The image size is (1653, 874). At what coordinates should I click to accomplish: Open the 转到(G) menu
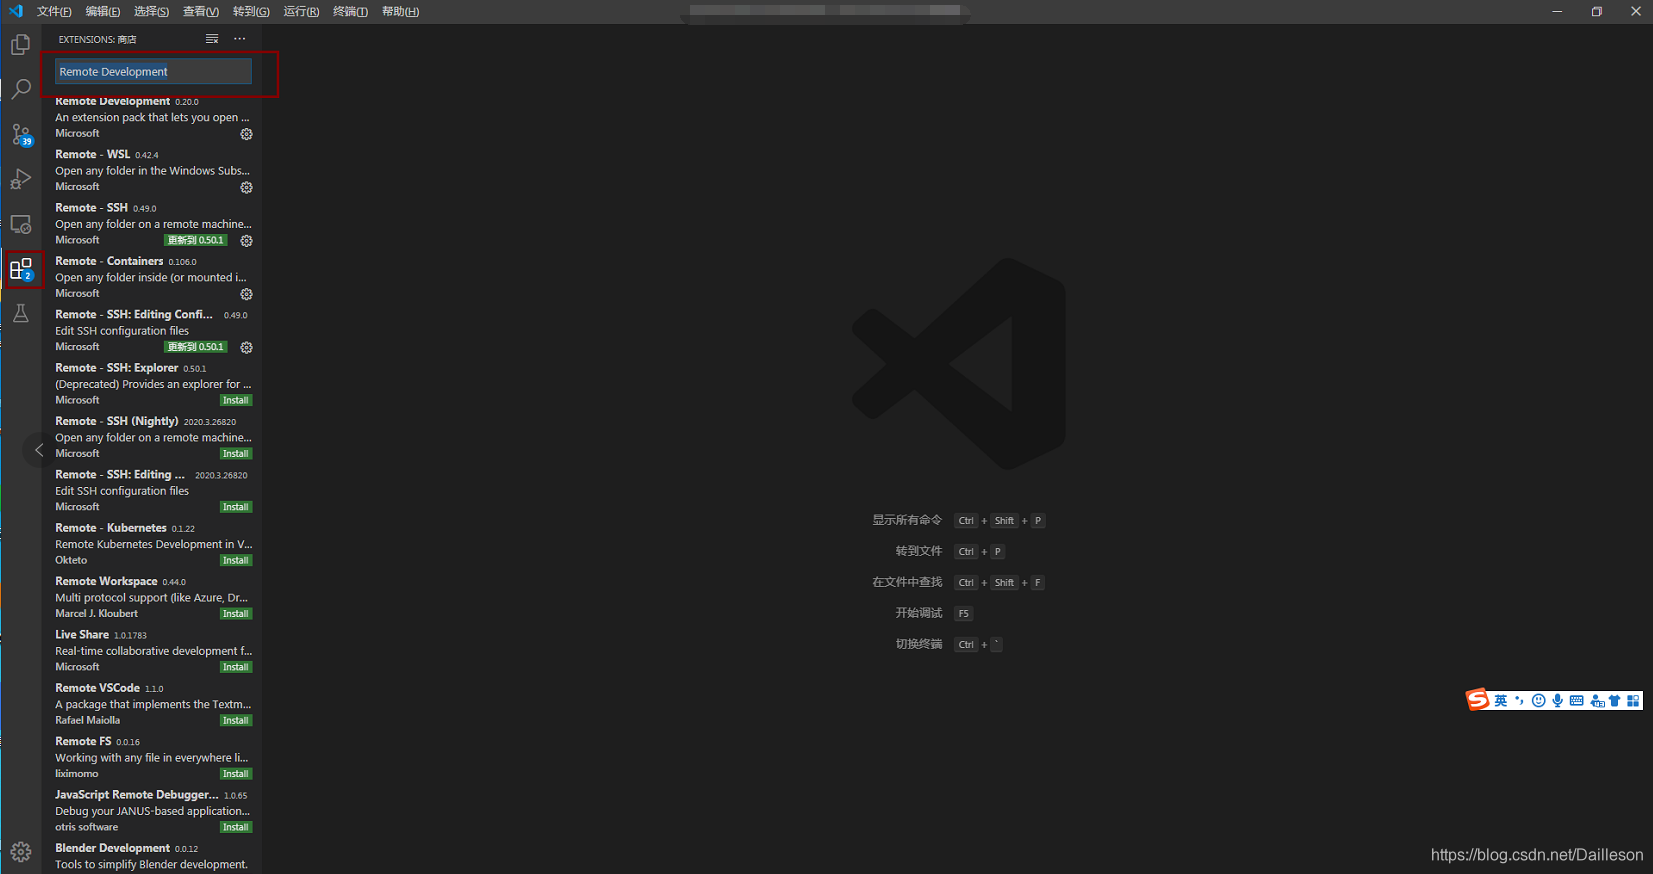[251, 12]
